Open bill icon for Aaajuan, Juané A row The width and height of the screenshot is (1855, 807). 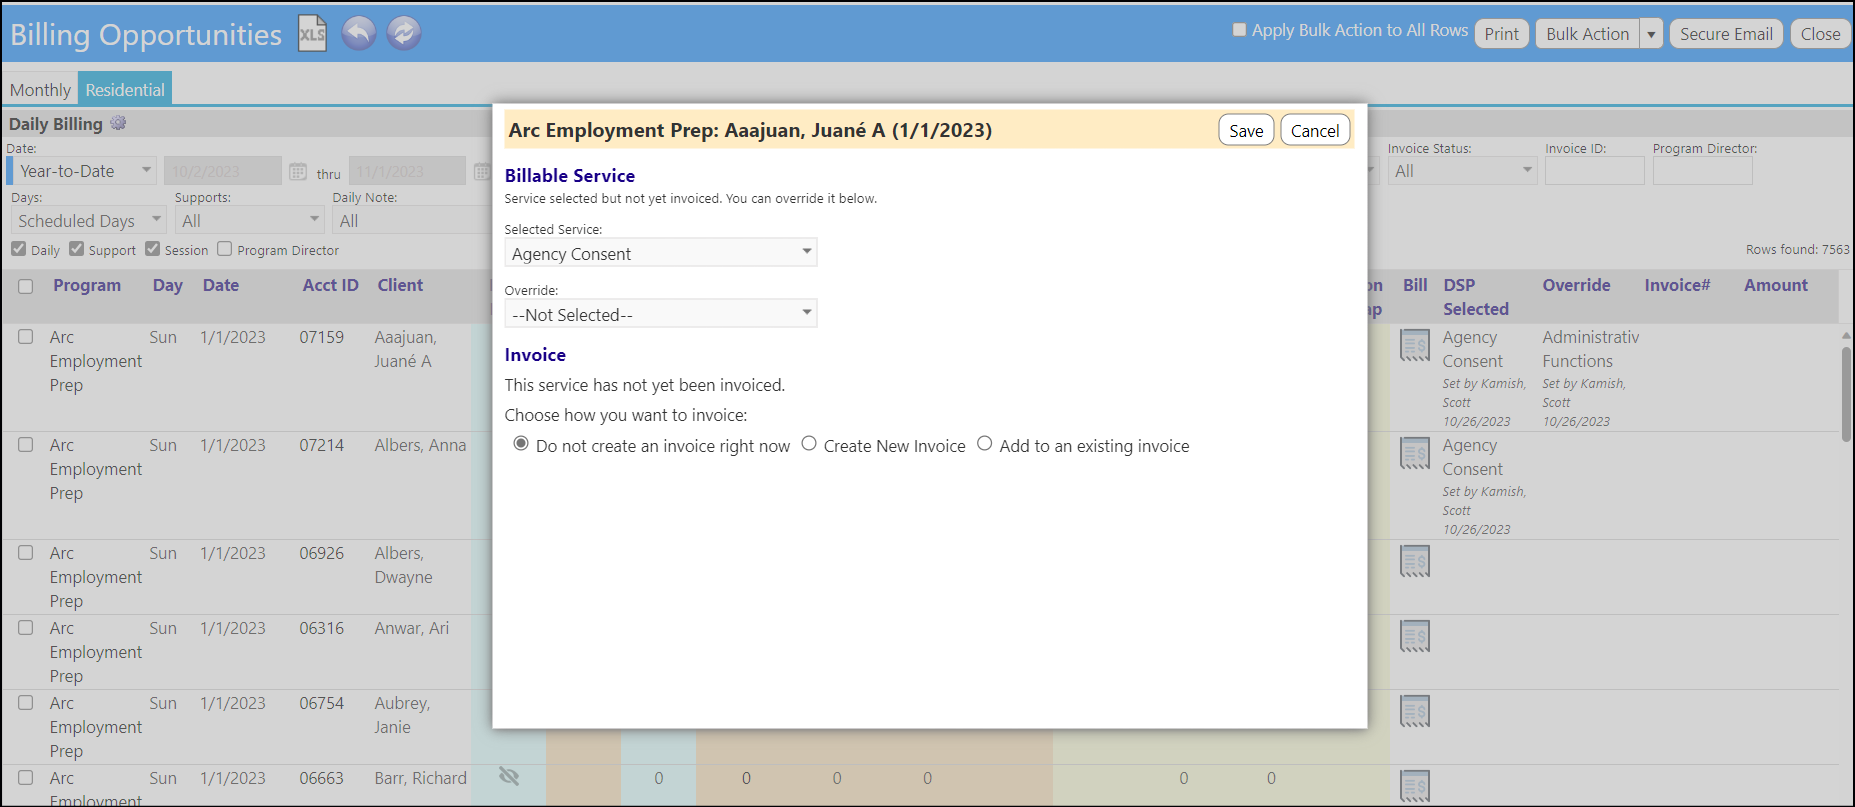coord(1415,345)
